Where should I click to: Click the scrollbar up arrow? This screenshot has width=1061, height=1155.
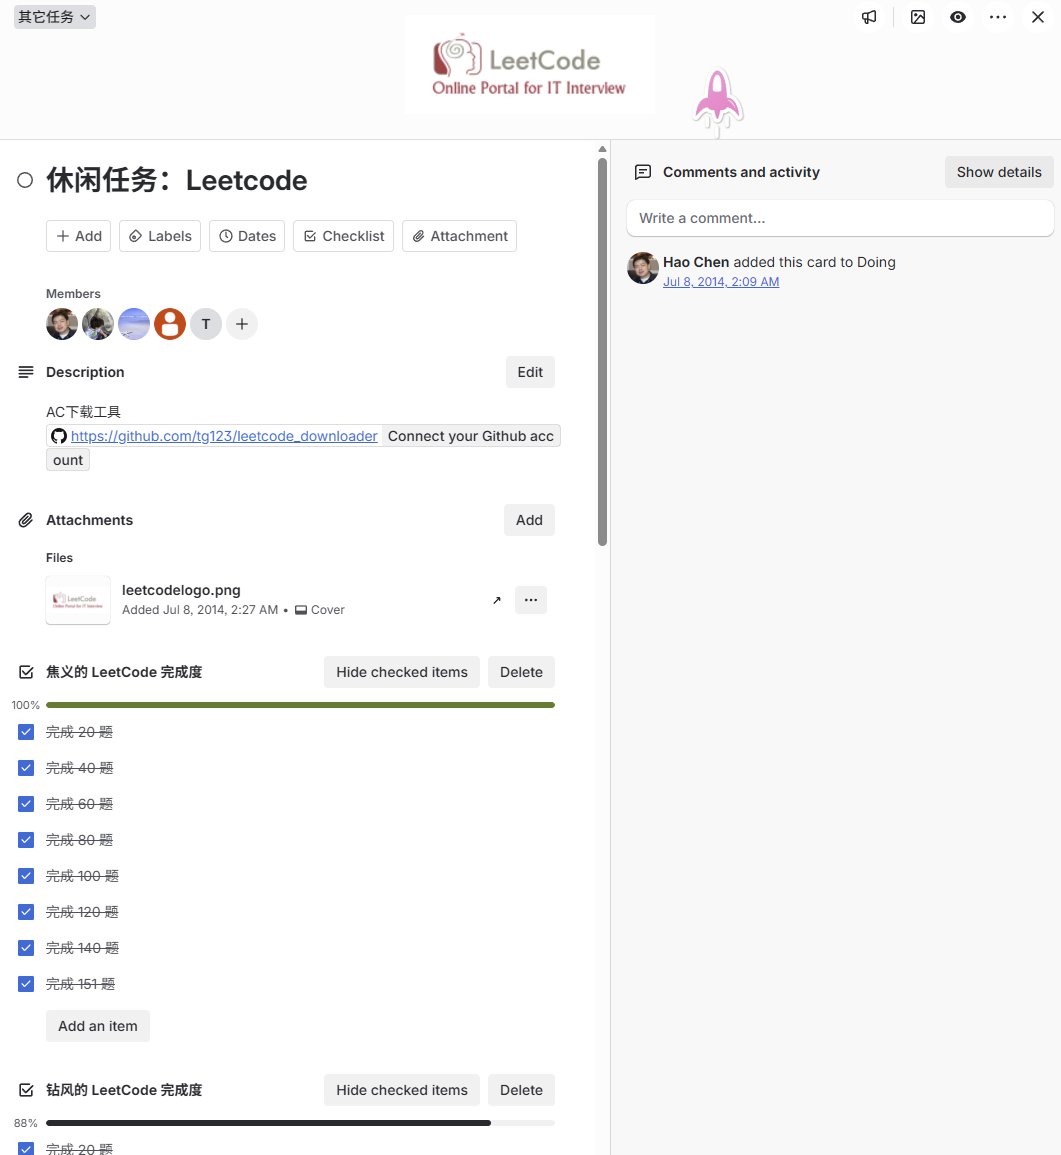point(602,149)
